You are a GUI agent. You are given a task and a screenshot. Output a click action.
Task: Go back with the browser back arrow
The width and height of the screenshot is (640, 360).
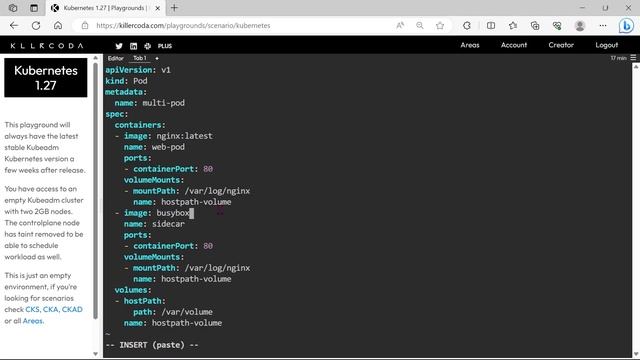14,25
